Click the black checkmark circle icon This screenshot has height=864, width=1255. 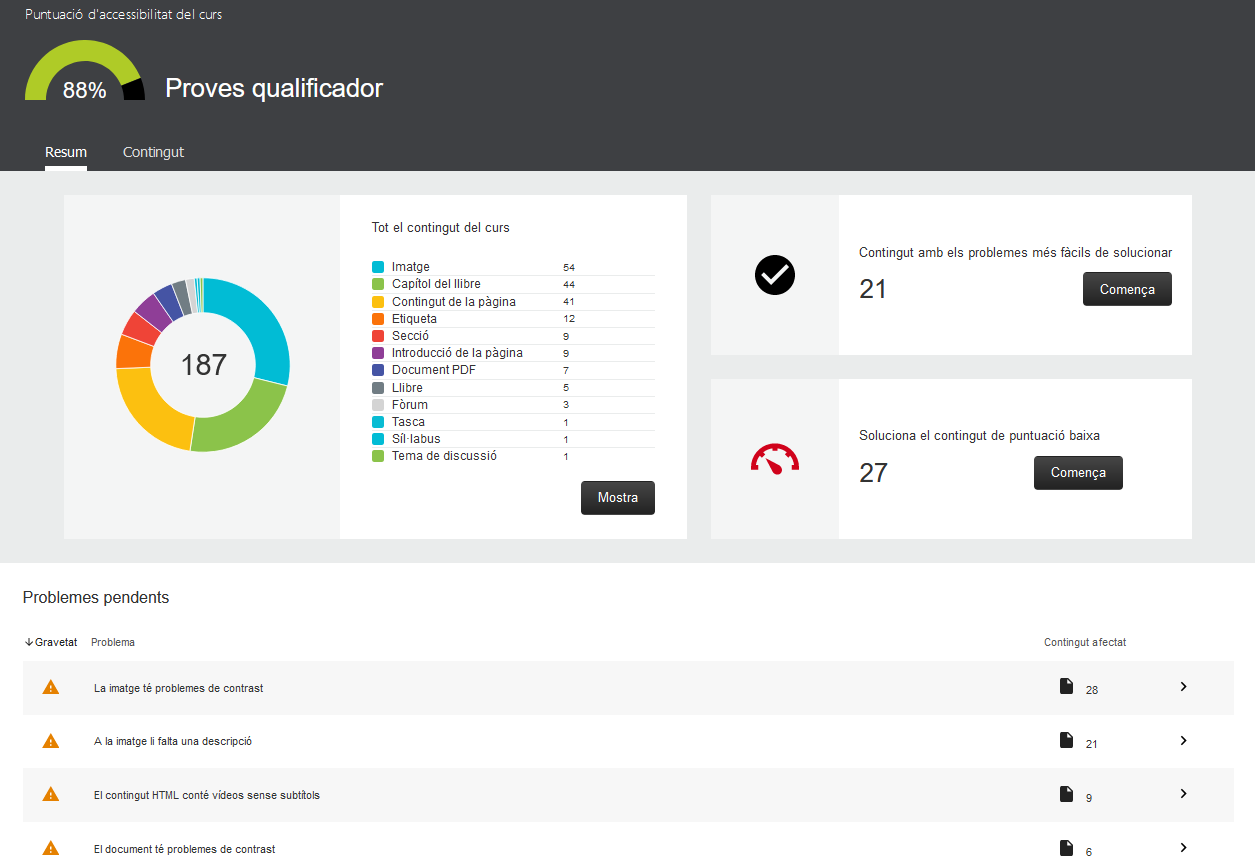[774, 275]
